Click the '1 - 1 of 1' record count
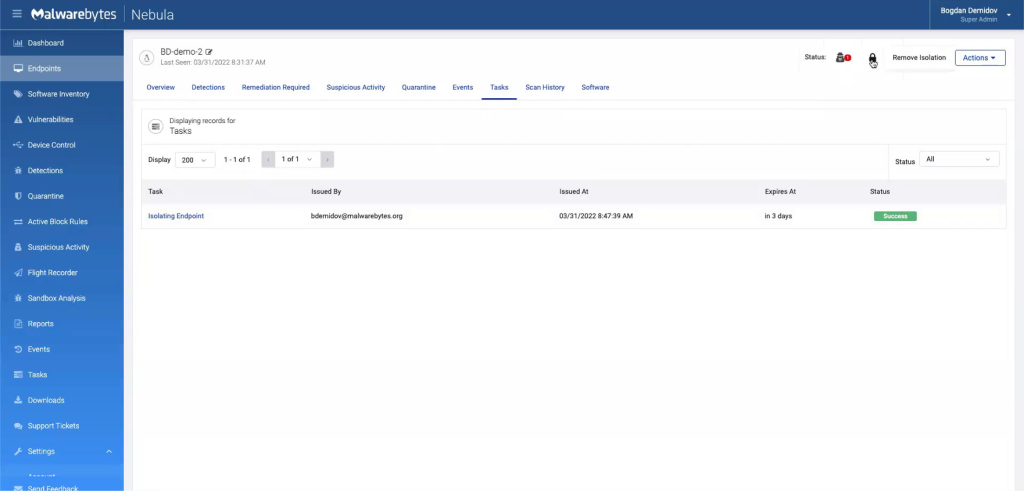 tap(237, 159)
